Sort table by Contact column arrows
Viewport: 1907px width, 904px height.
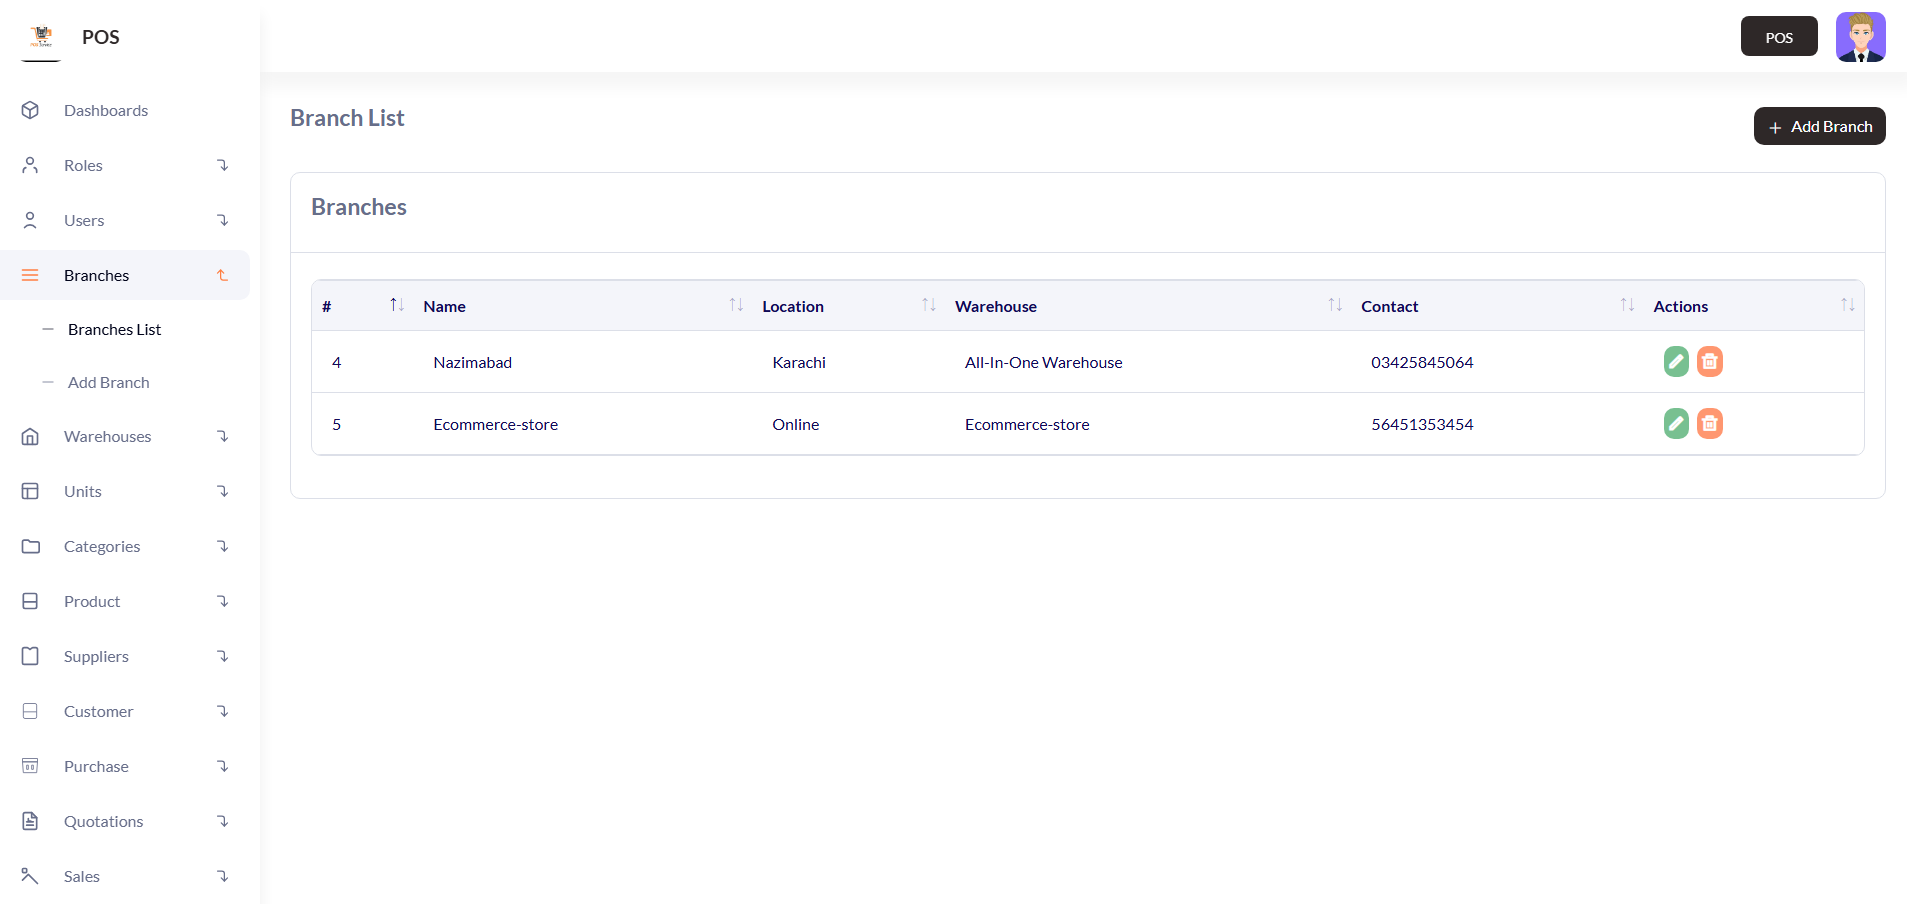point(1627,305)
